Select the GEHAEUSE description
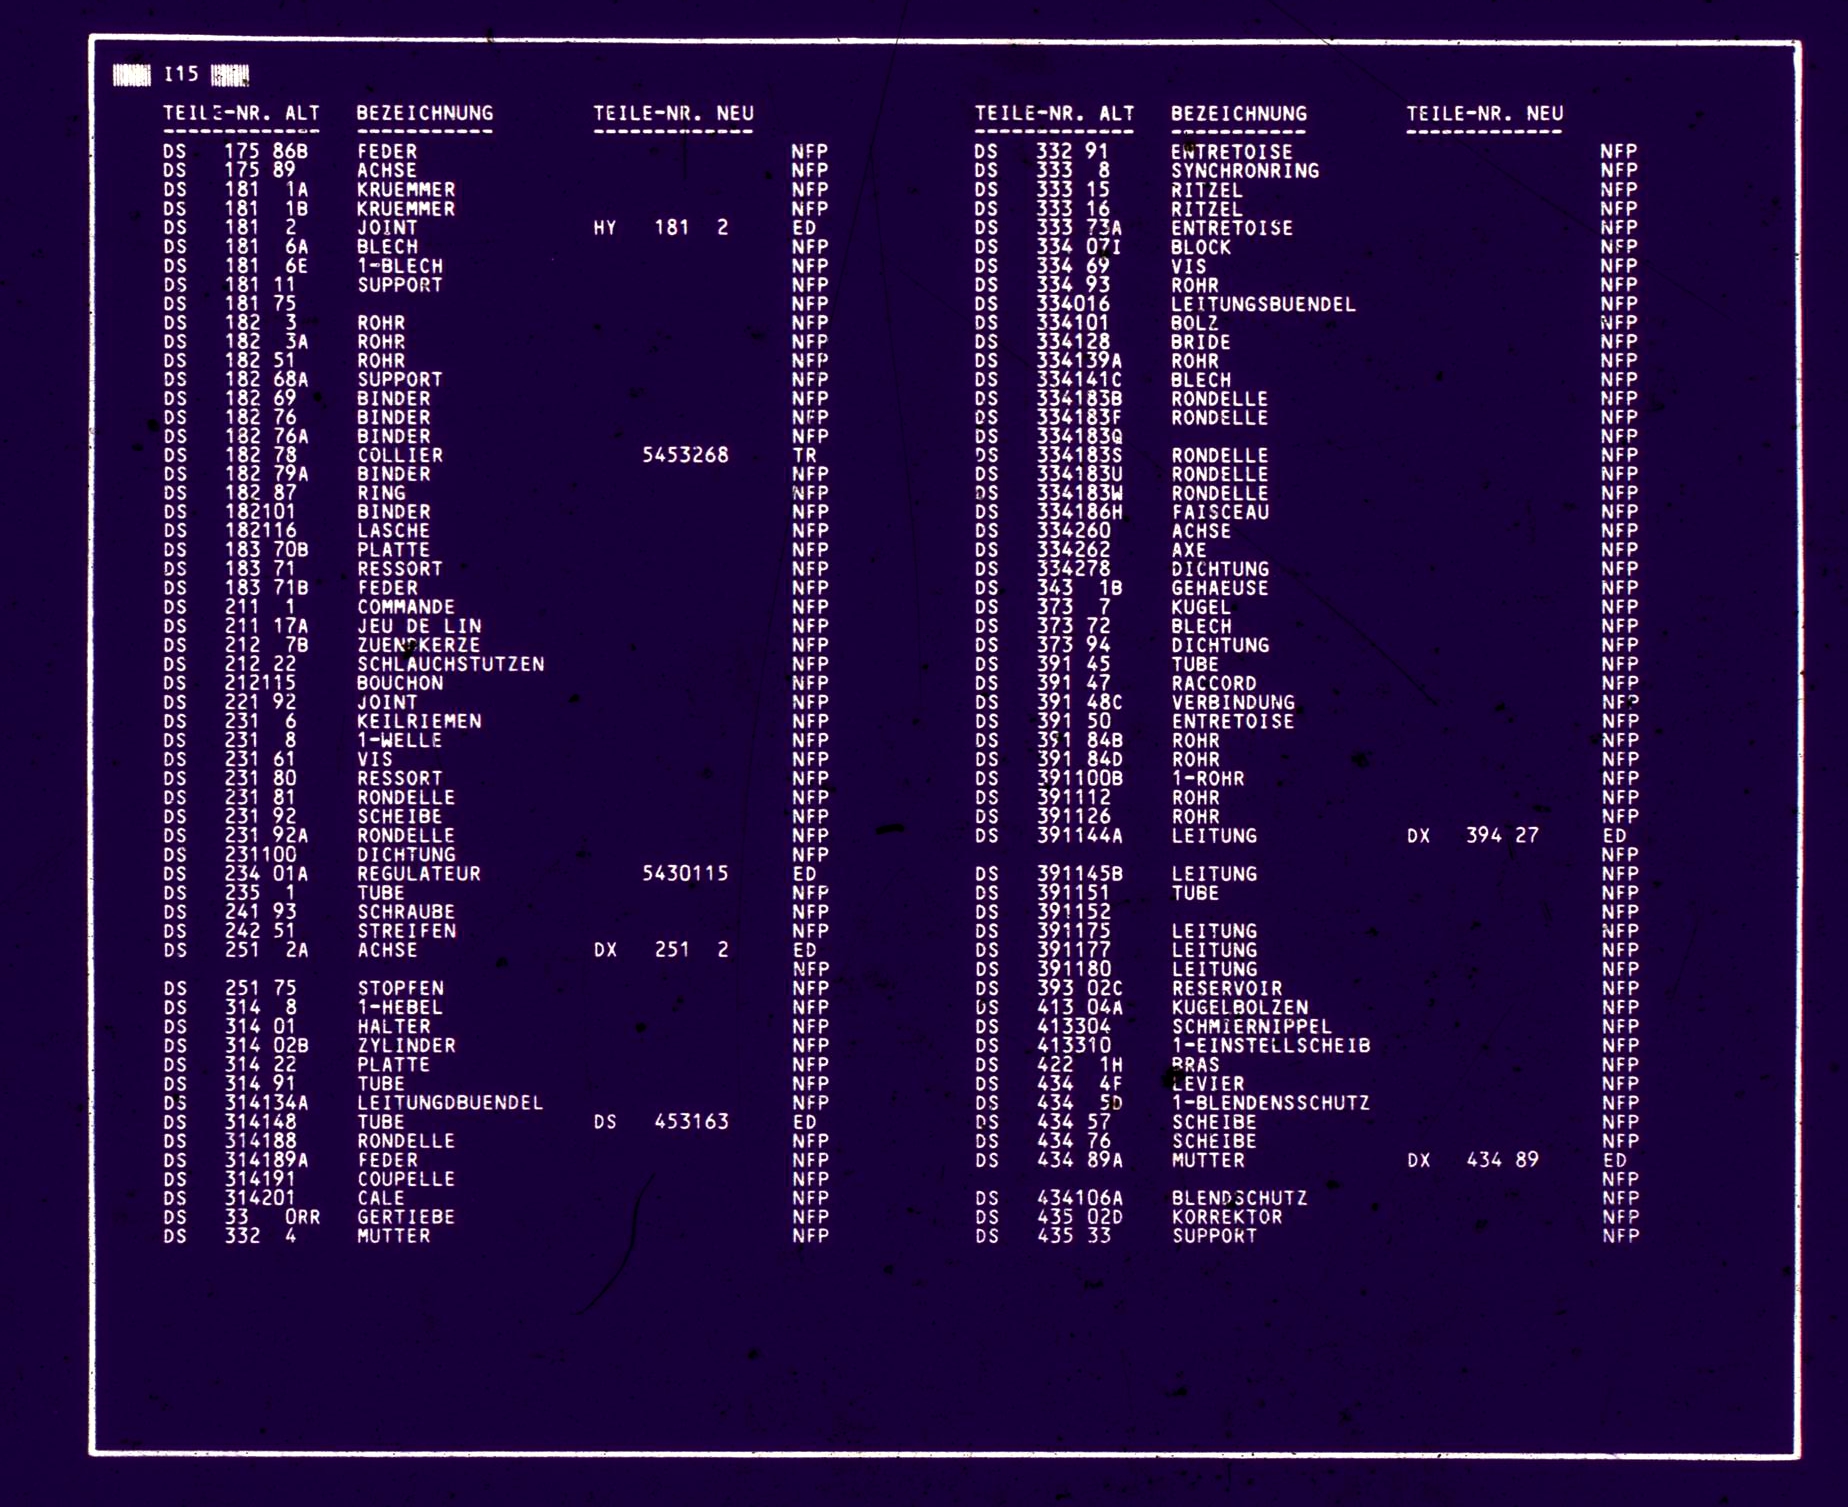 coord(1220,588)
